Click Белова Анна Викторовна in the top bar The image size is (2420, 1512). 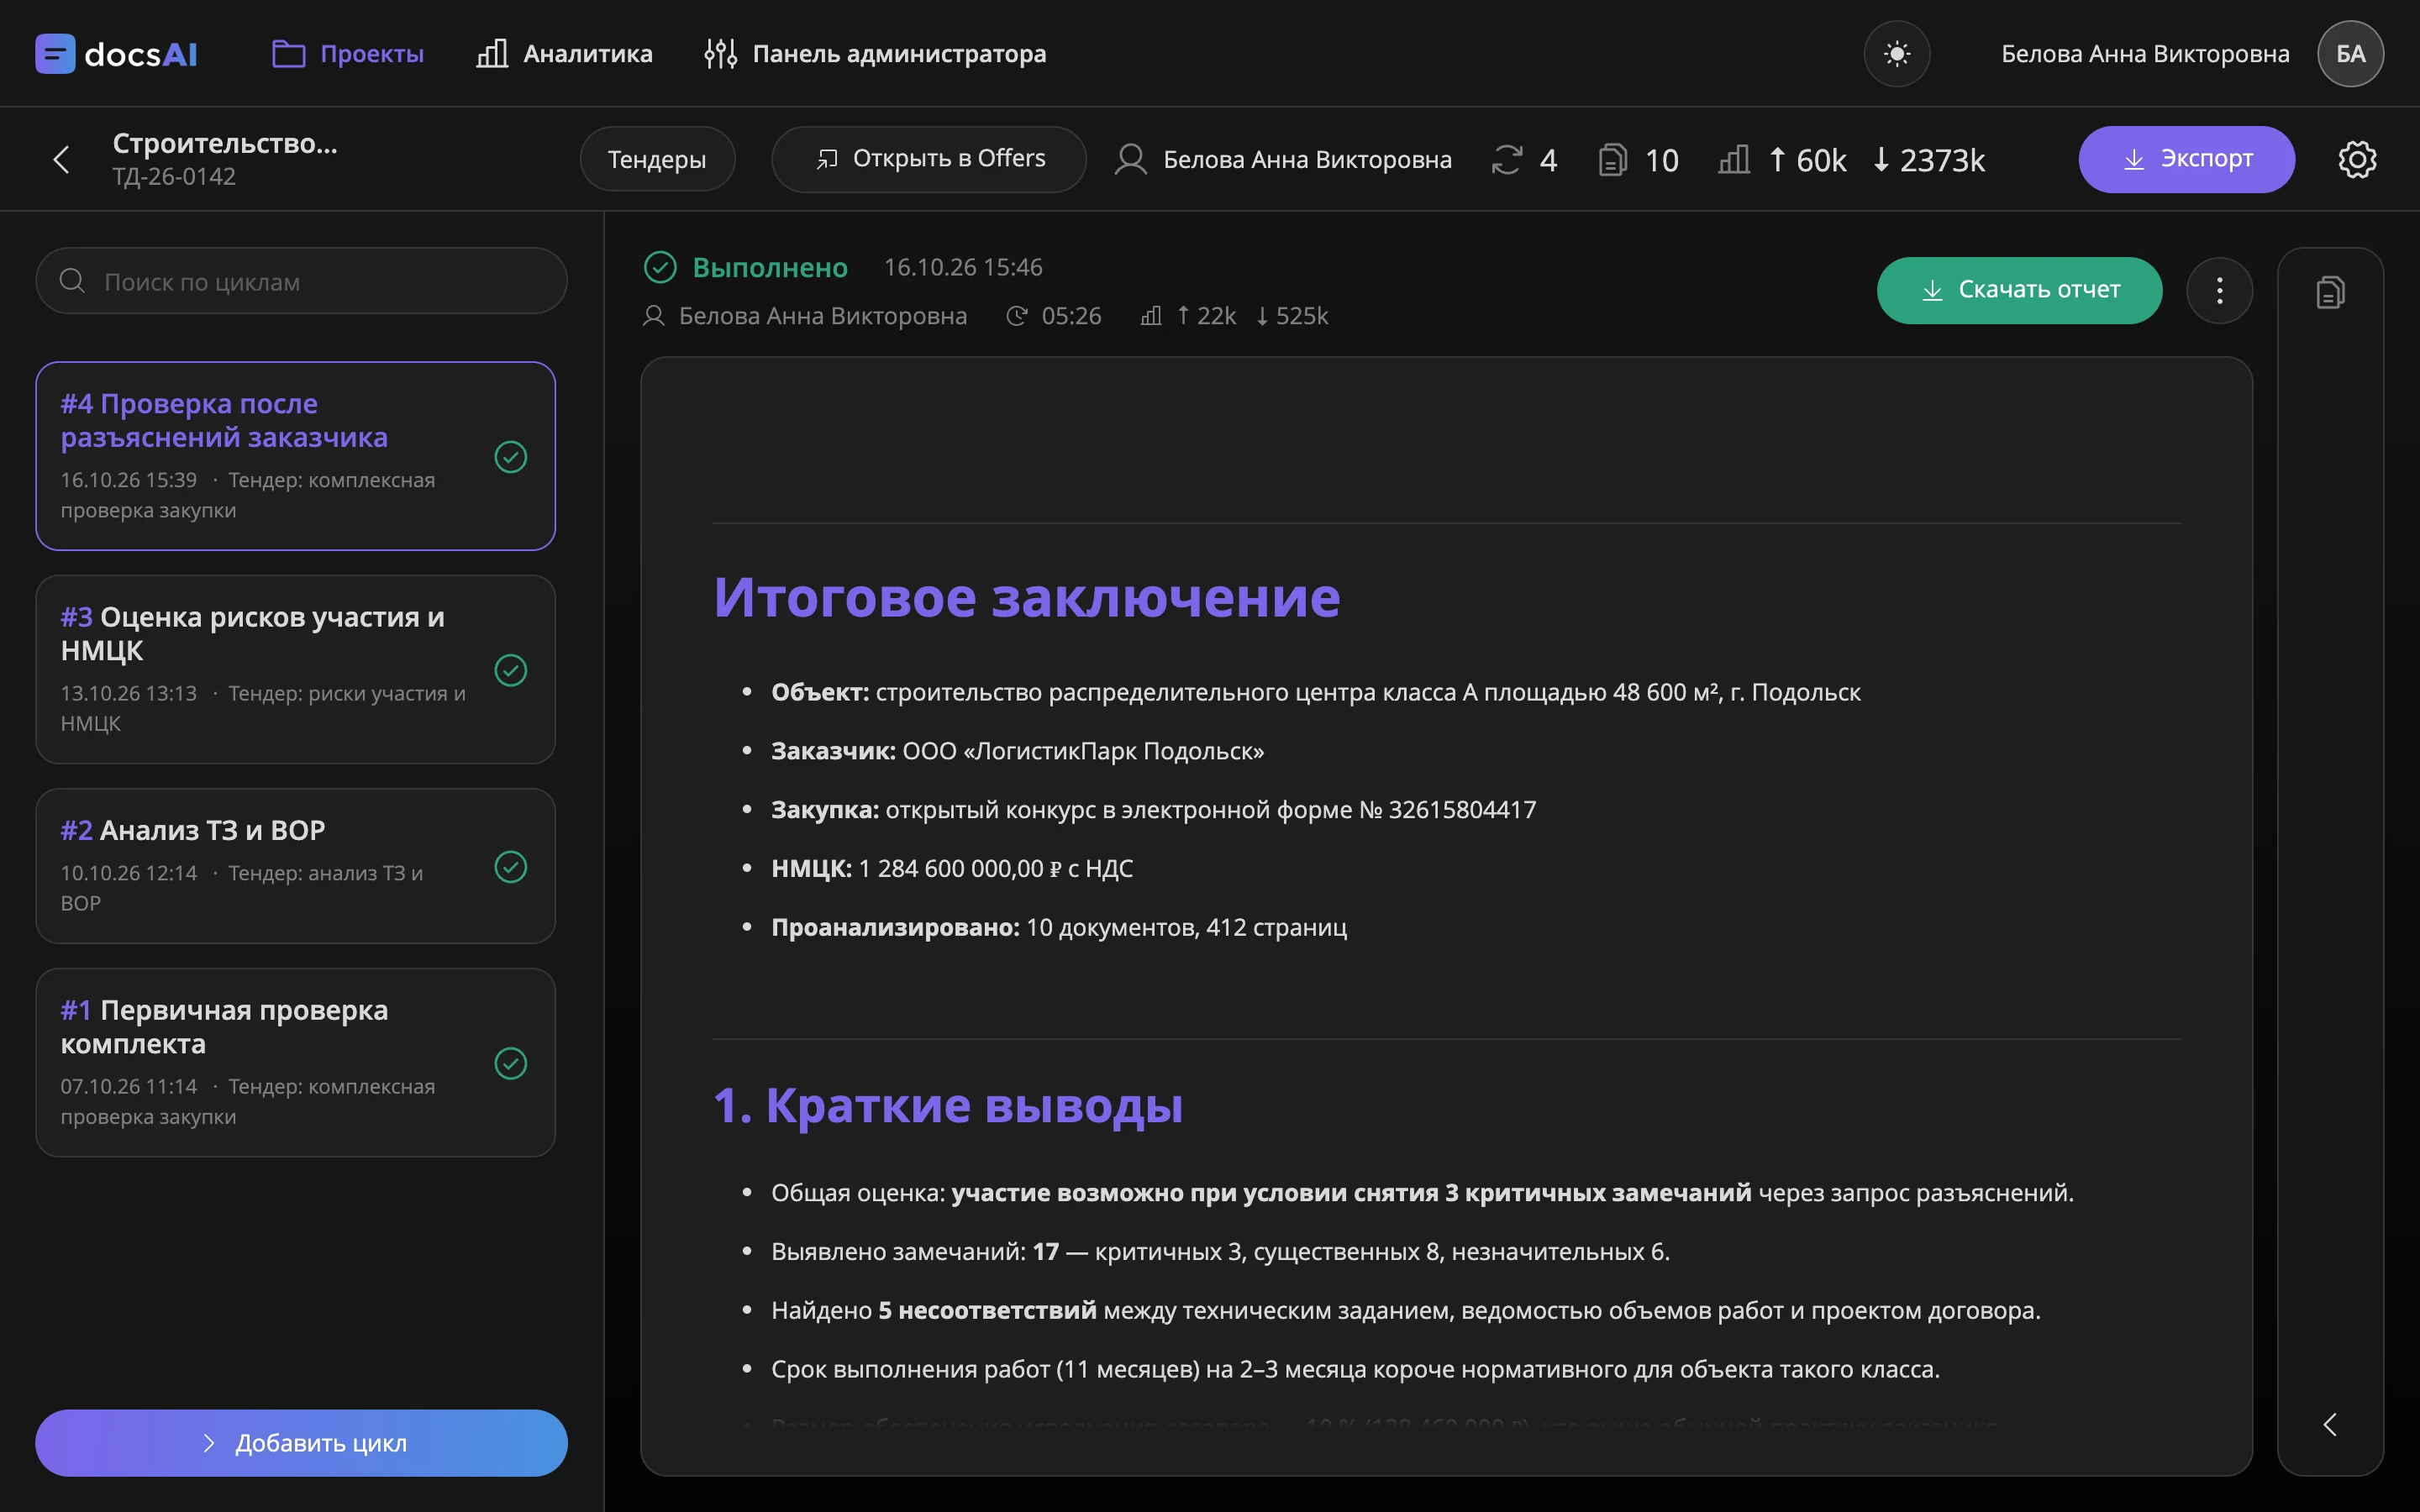pyautogui.click(x=2145, y=54)
